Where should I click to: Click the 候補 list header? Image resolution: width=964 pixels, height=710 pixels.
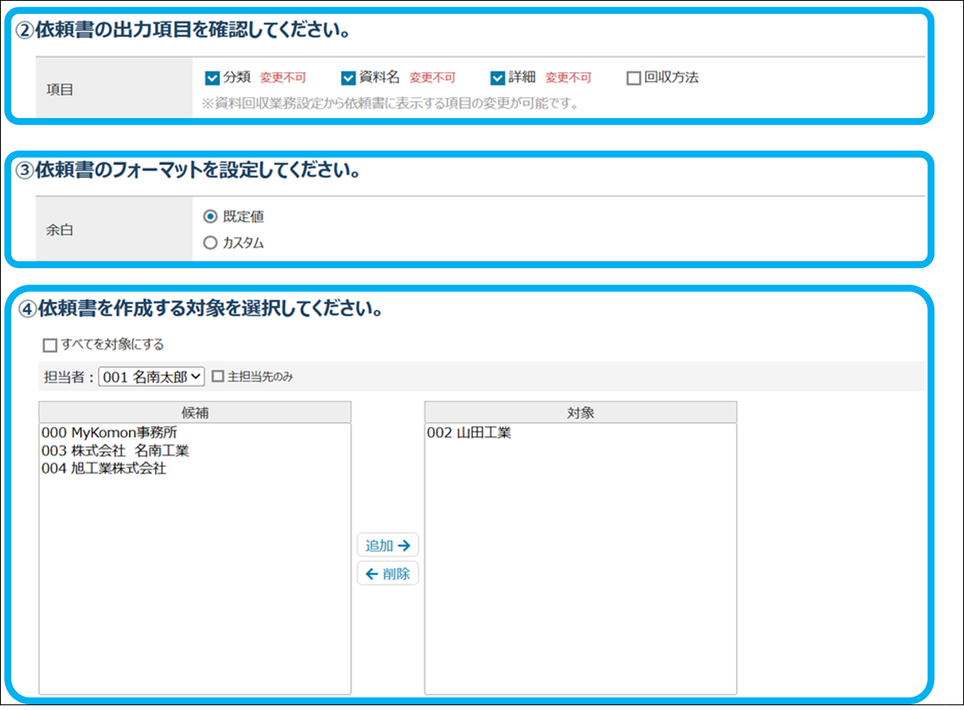click(195, 412)
